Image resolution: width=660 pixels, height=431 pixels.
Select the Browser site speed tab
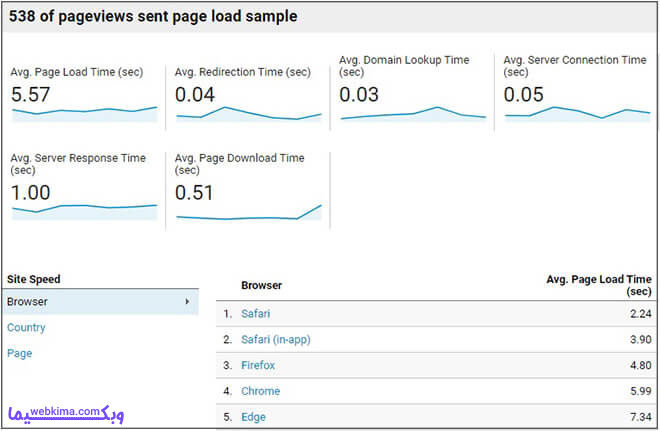tap(100, 302)
